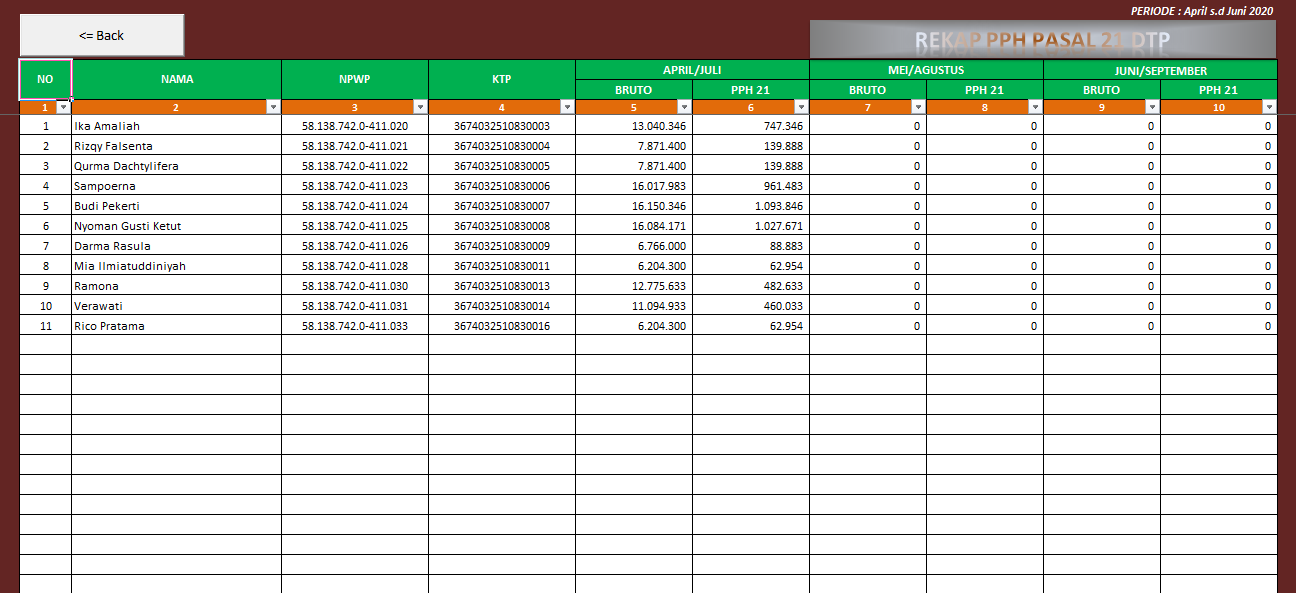This screenshot has height=593, width=1296.
Task: Select Budi Pekerti's KTP number cell
Action: click(501, 206)
